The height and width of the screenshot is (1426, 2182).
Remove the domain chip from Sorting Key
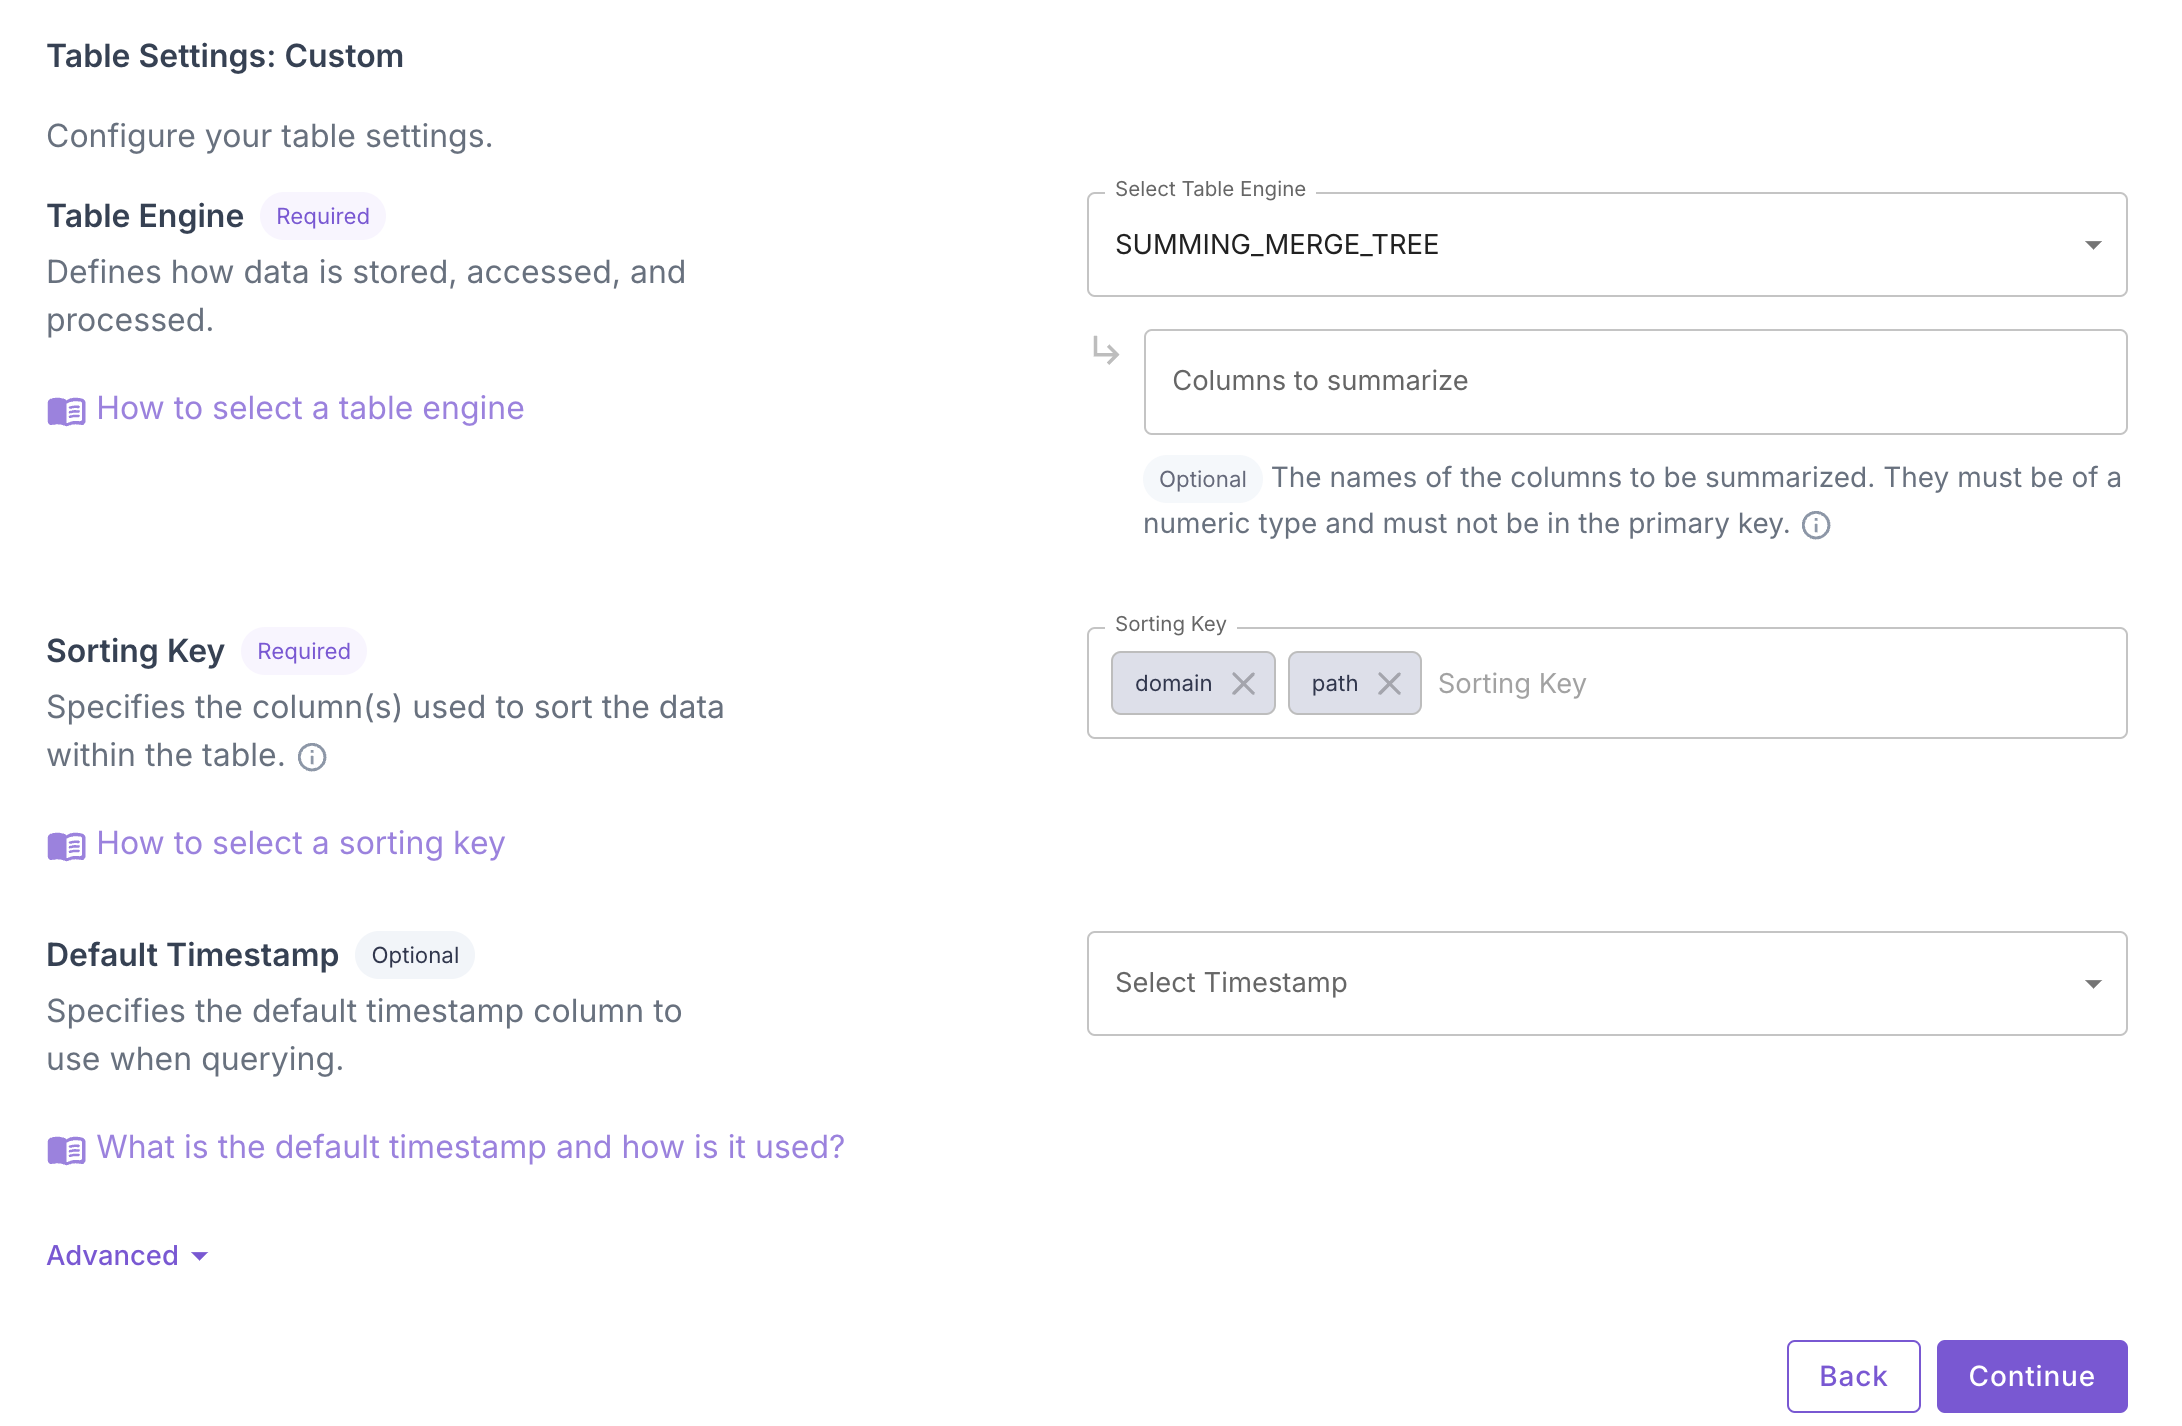click(1245, 684)
